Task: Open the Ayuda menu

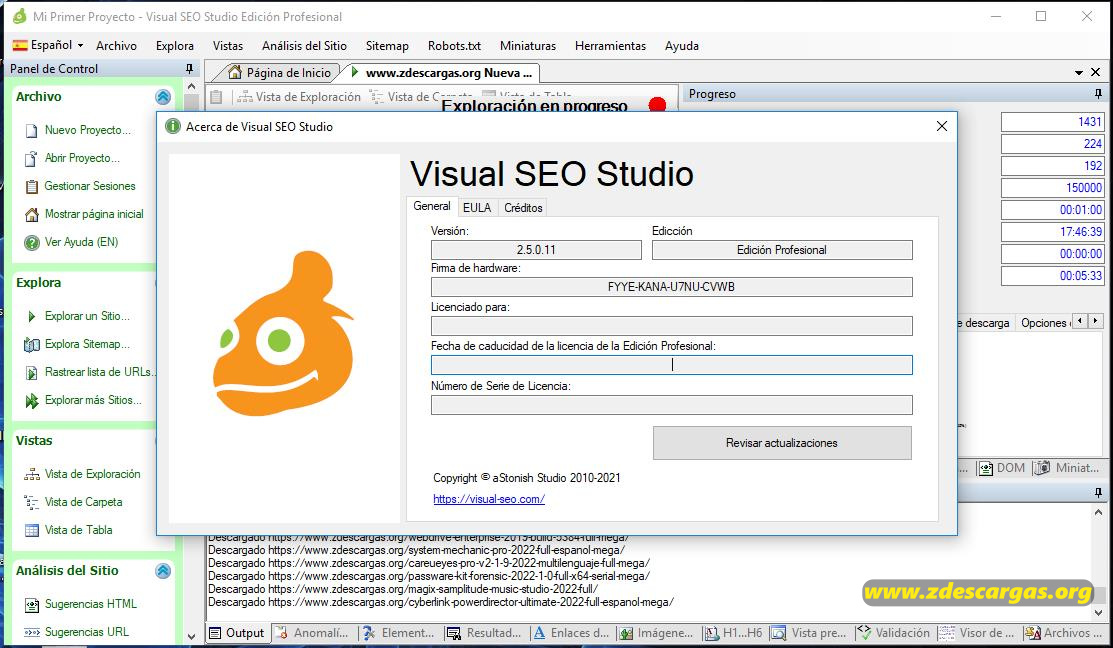Action: click(x=681, y=45)
